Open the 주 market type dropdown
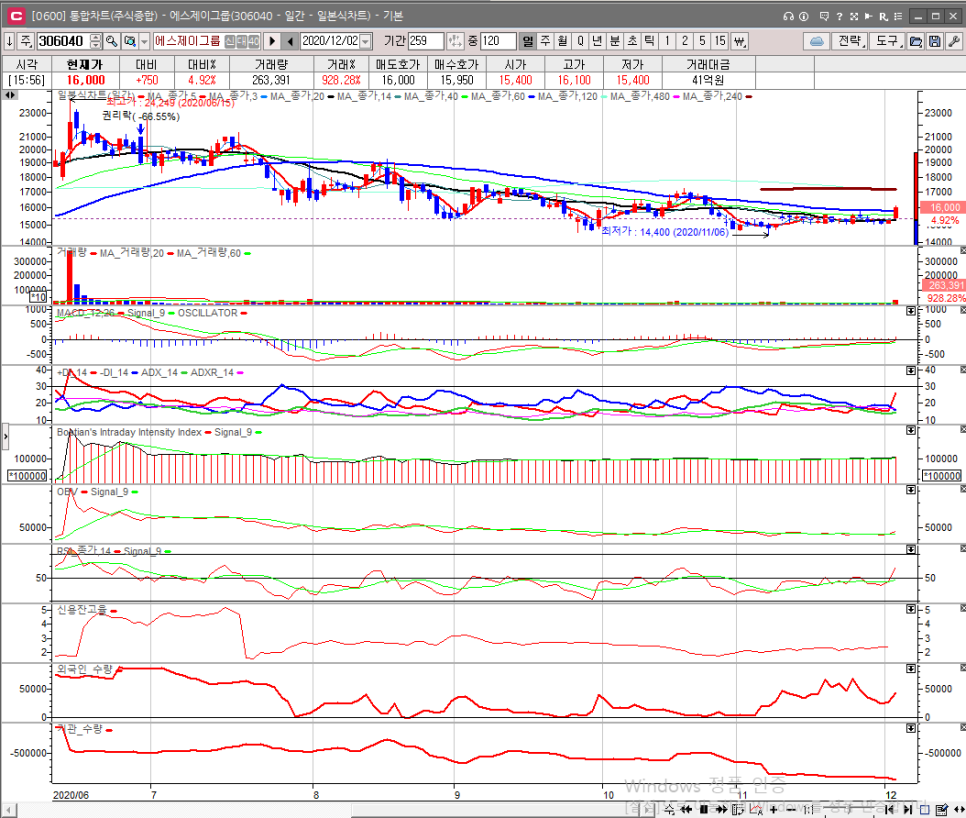The height and width of the screenshot is (818, 966). pos(25,41)
